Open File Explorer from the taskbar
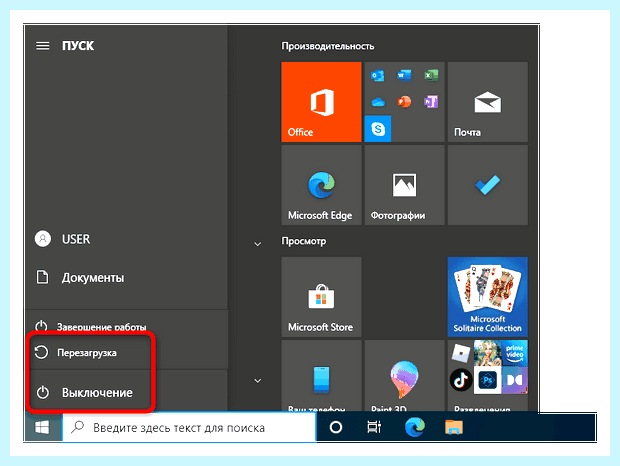Viewport: 620px width, 466px height. point(454,427)
